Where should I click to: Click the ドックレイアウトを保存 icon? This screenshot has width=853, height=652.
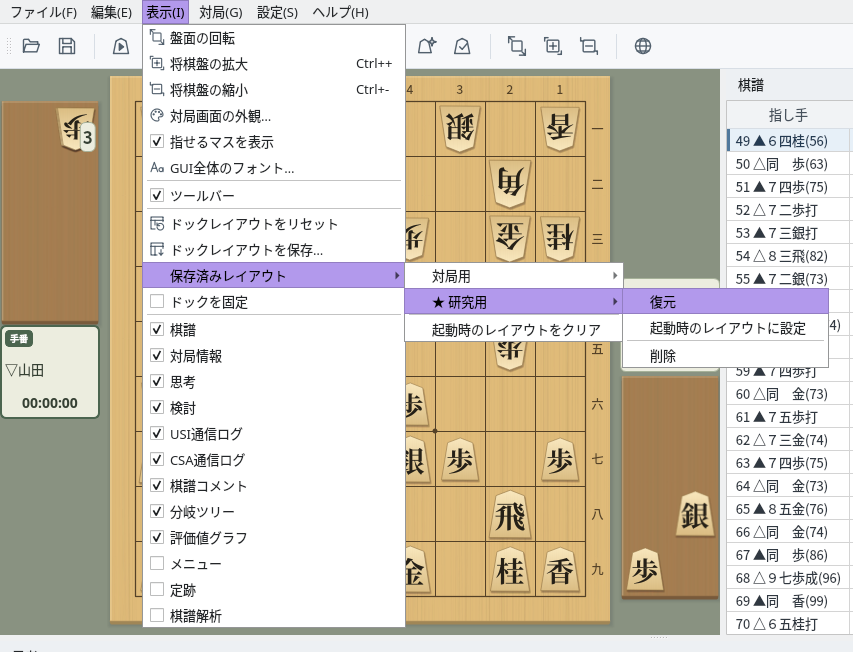click(157, 250)
